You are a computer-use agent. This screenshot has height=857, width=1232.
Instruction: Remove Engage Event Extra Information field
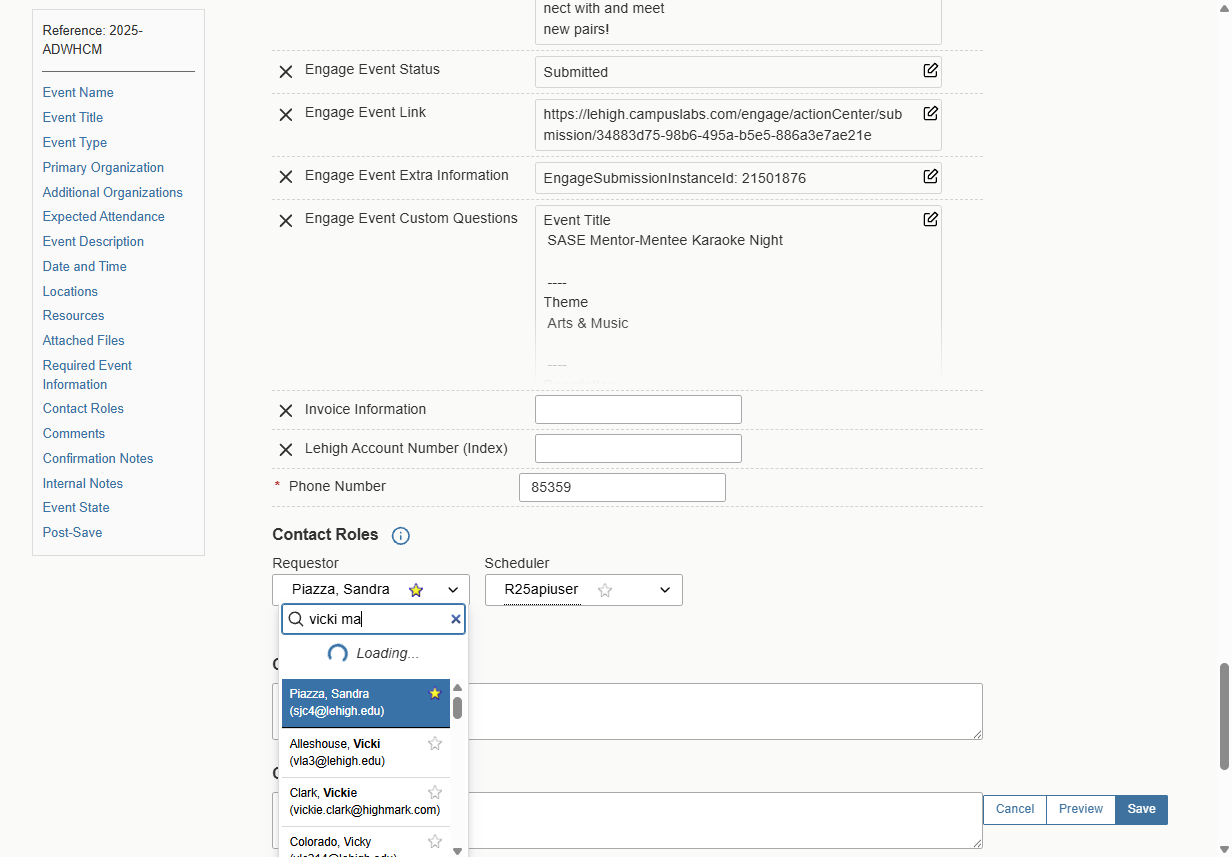[285, 177]
